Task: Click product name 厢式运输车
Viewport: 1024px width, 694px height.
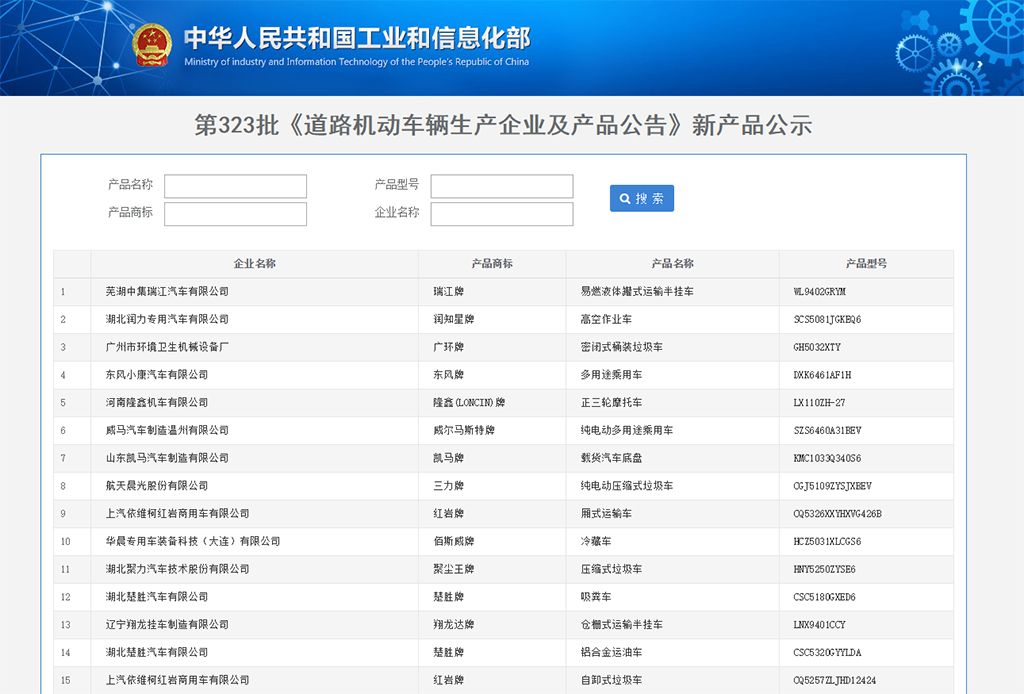Action: tap(606, 513)
